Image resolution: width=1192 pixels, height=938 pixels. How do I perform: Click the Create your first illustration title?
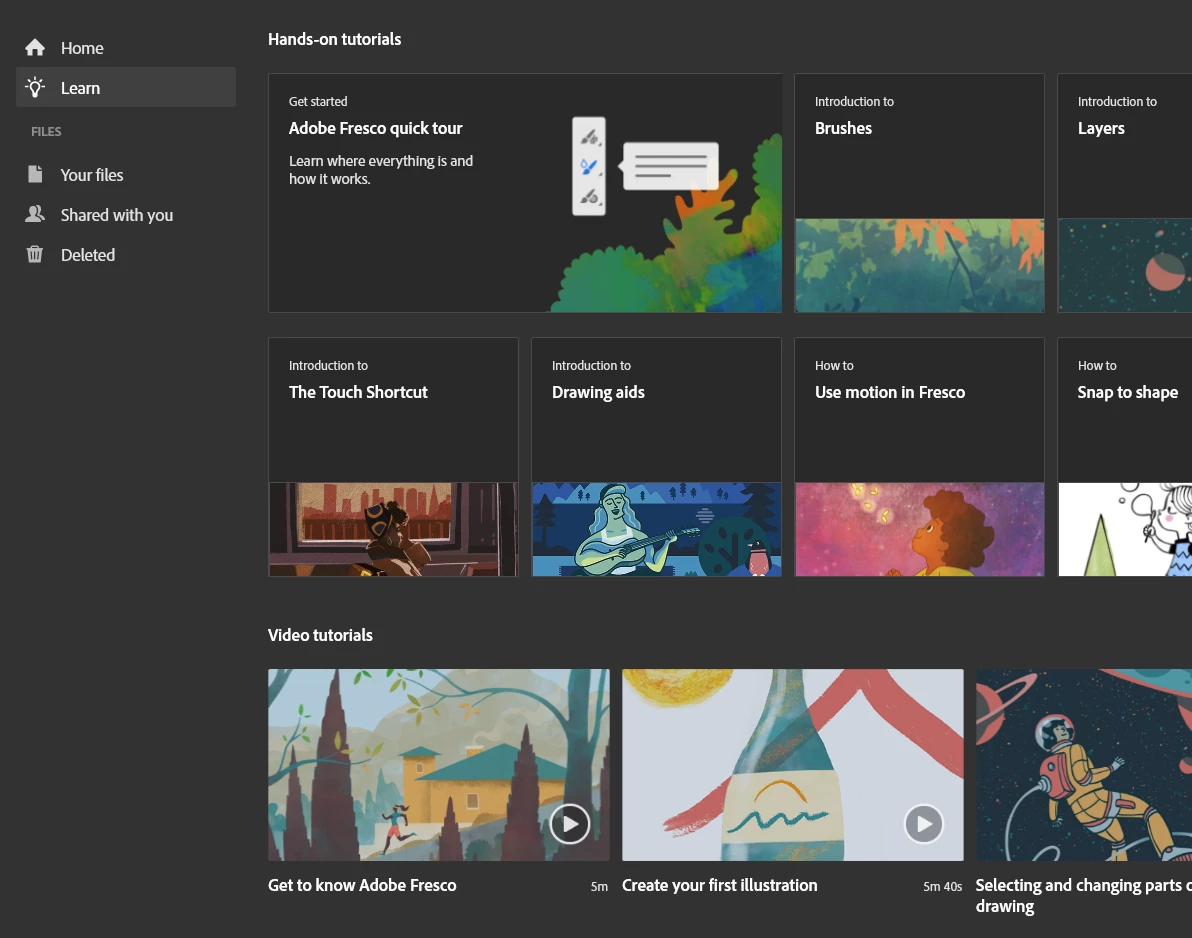pos(719,886)
